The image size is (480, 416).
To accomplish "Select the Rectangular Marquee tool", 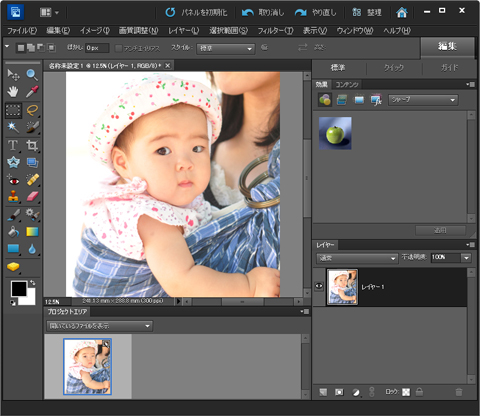I will click(13, 110).
